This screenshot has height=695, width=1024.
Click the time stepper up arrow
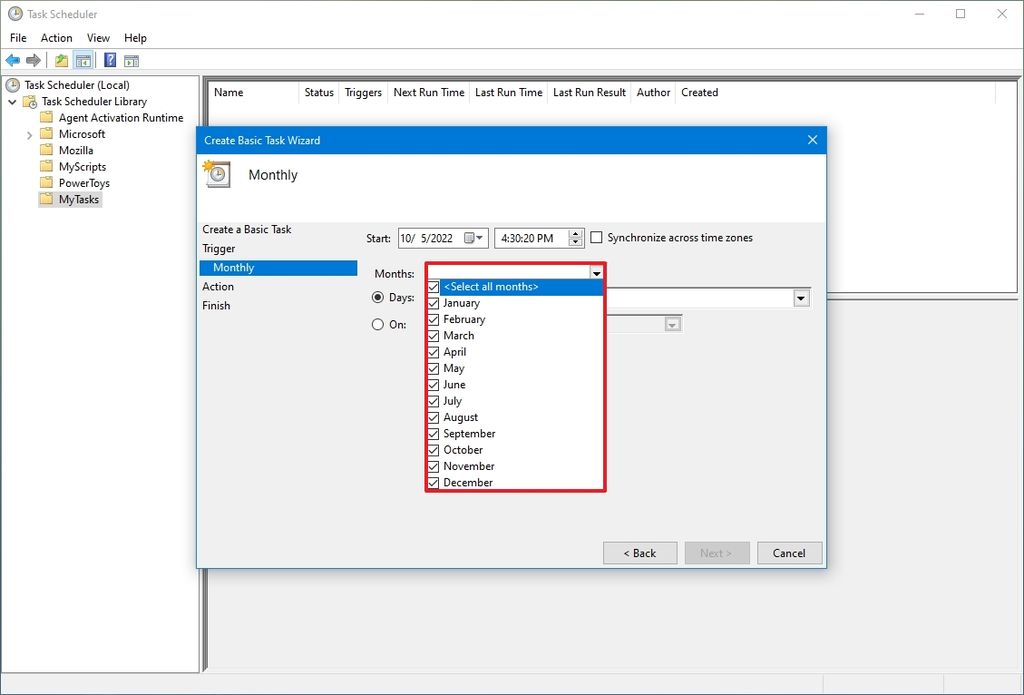click(x=575, y=234)
